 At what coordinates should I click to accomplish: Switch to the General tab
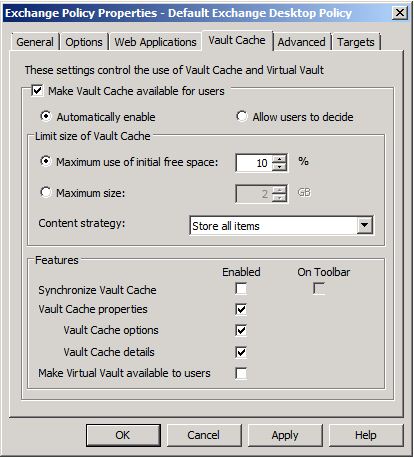click(35, 42)
